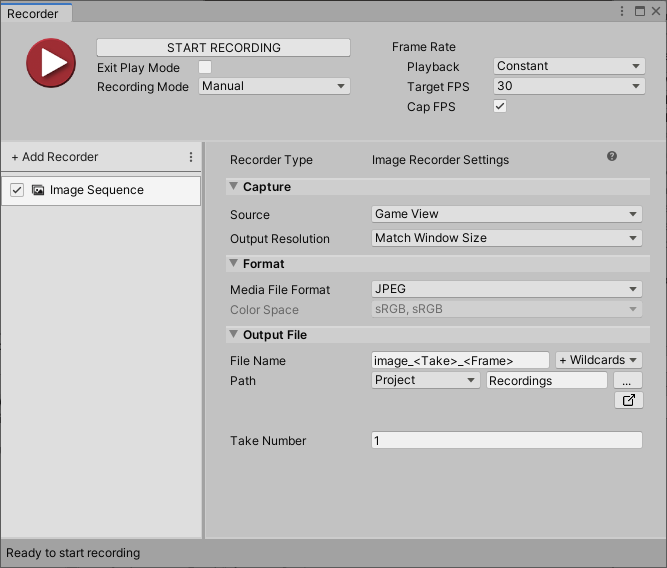
Task: Uncheck the Image Sequence recorder checkbox
Action: [x=16, y=190]
